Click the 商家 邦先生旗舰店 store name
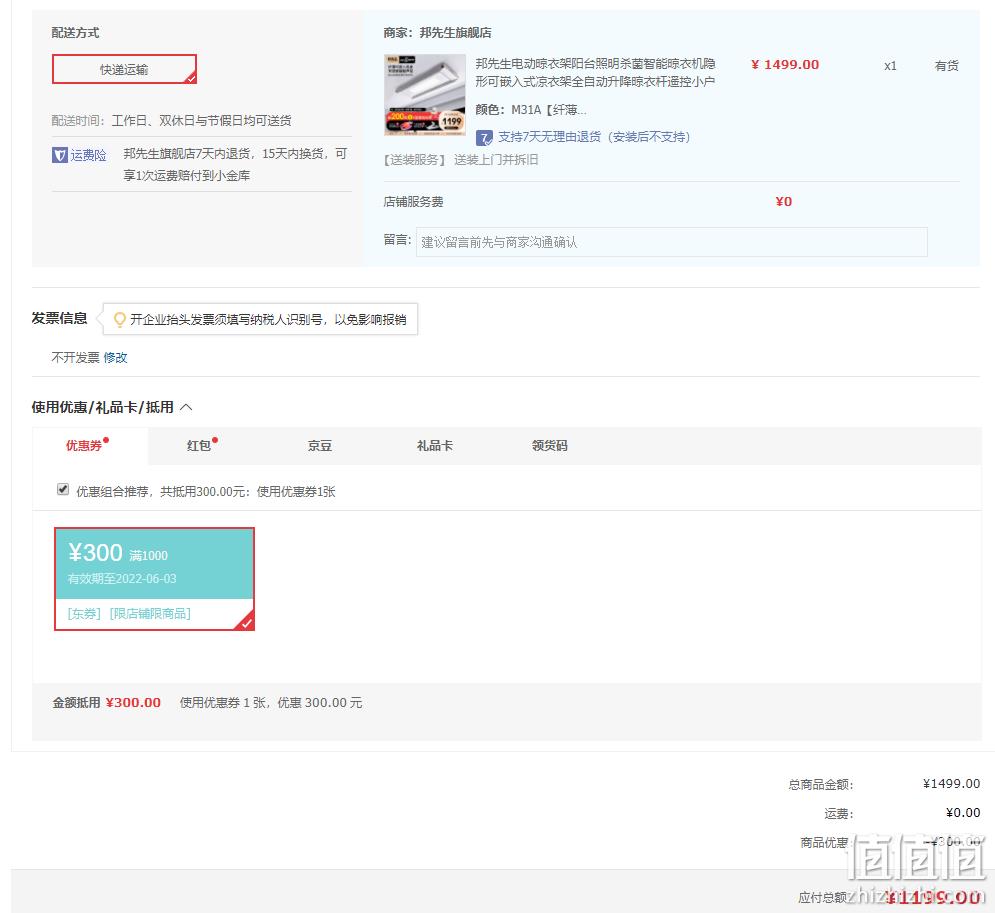 click(456, 32)
